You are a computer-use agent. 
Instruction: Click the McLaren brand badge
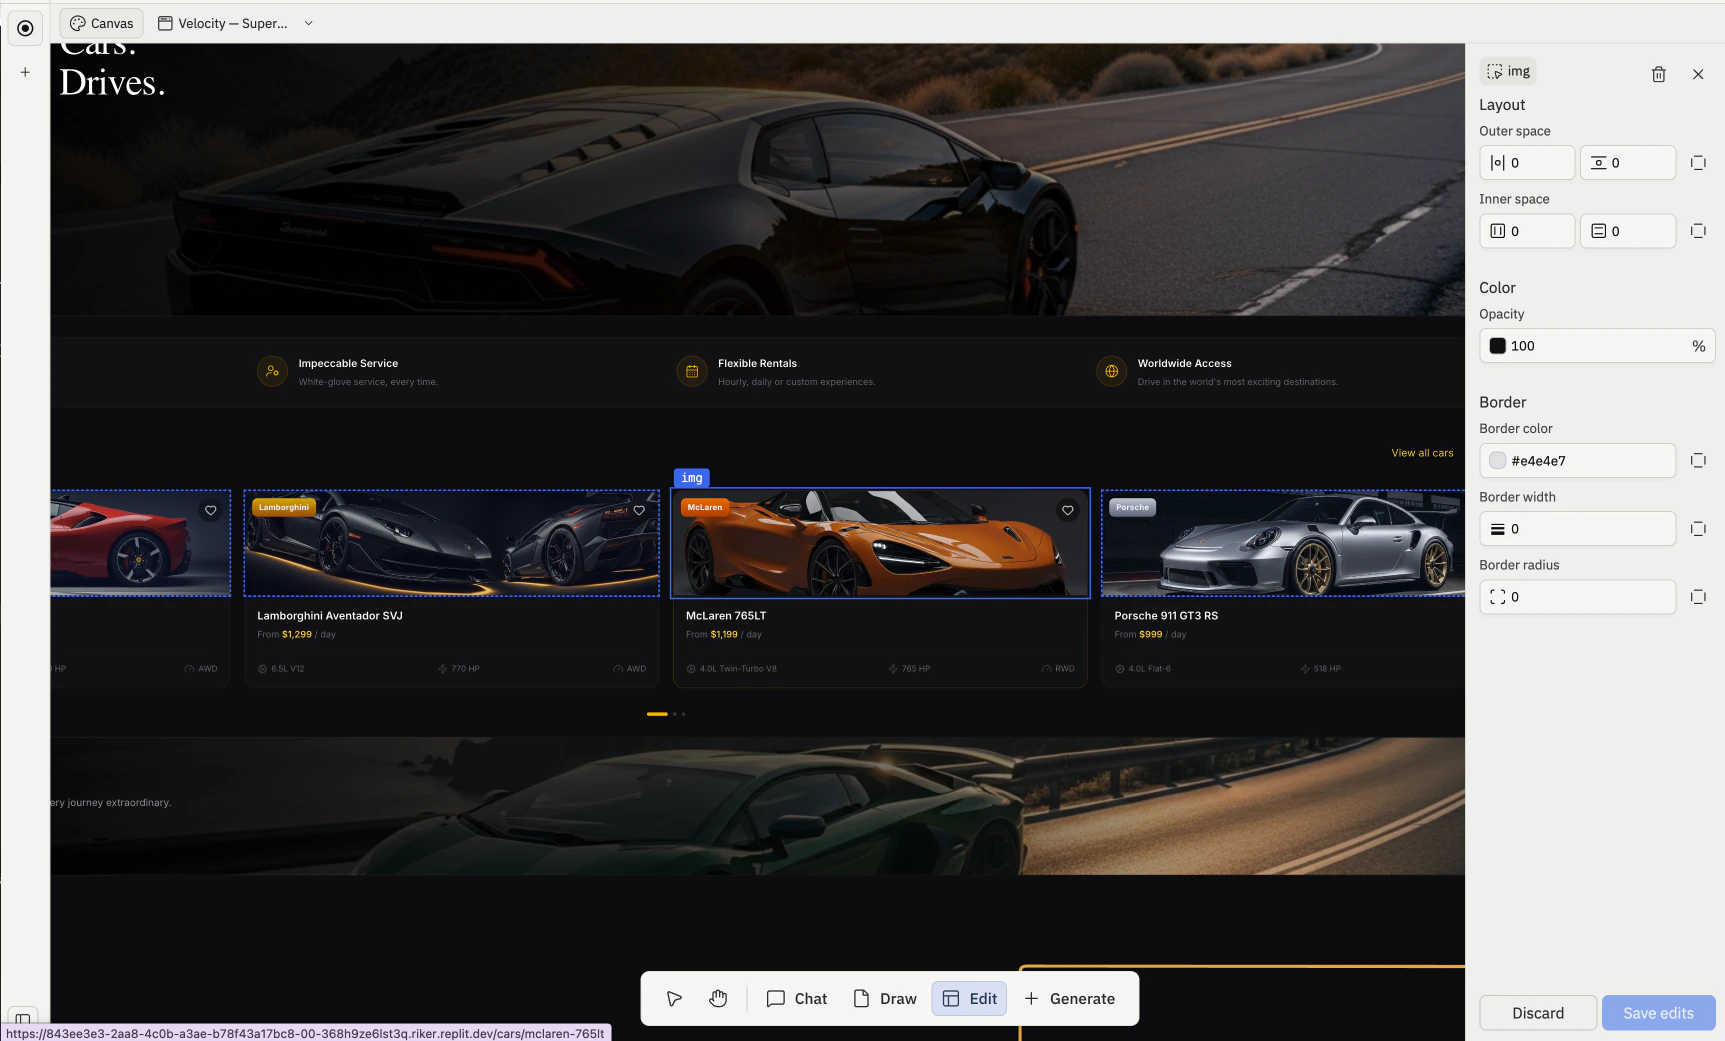pyautogui.click(x=705, y=507)
